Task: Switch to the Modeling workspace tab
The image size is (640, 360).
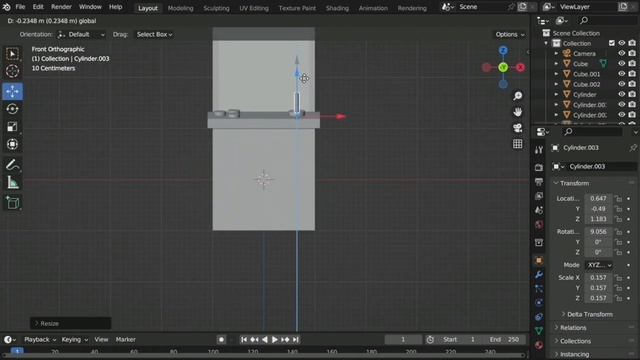Action: (x=180, y=8)
